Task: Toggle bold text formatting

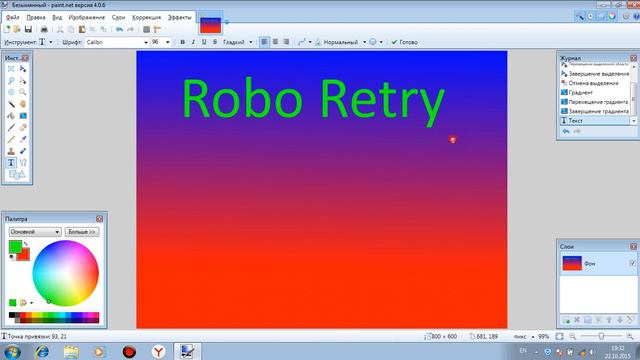Action: tap(182, 42)
